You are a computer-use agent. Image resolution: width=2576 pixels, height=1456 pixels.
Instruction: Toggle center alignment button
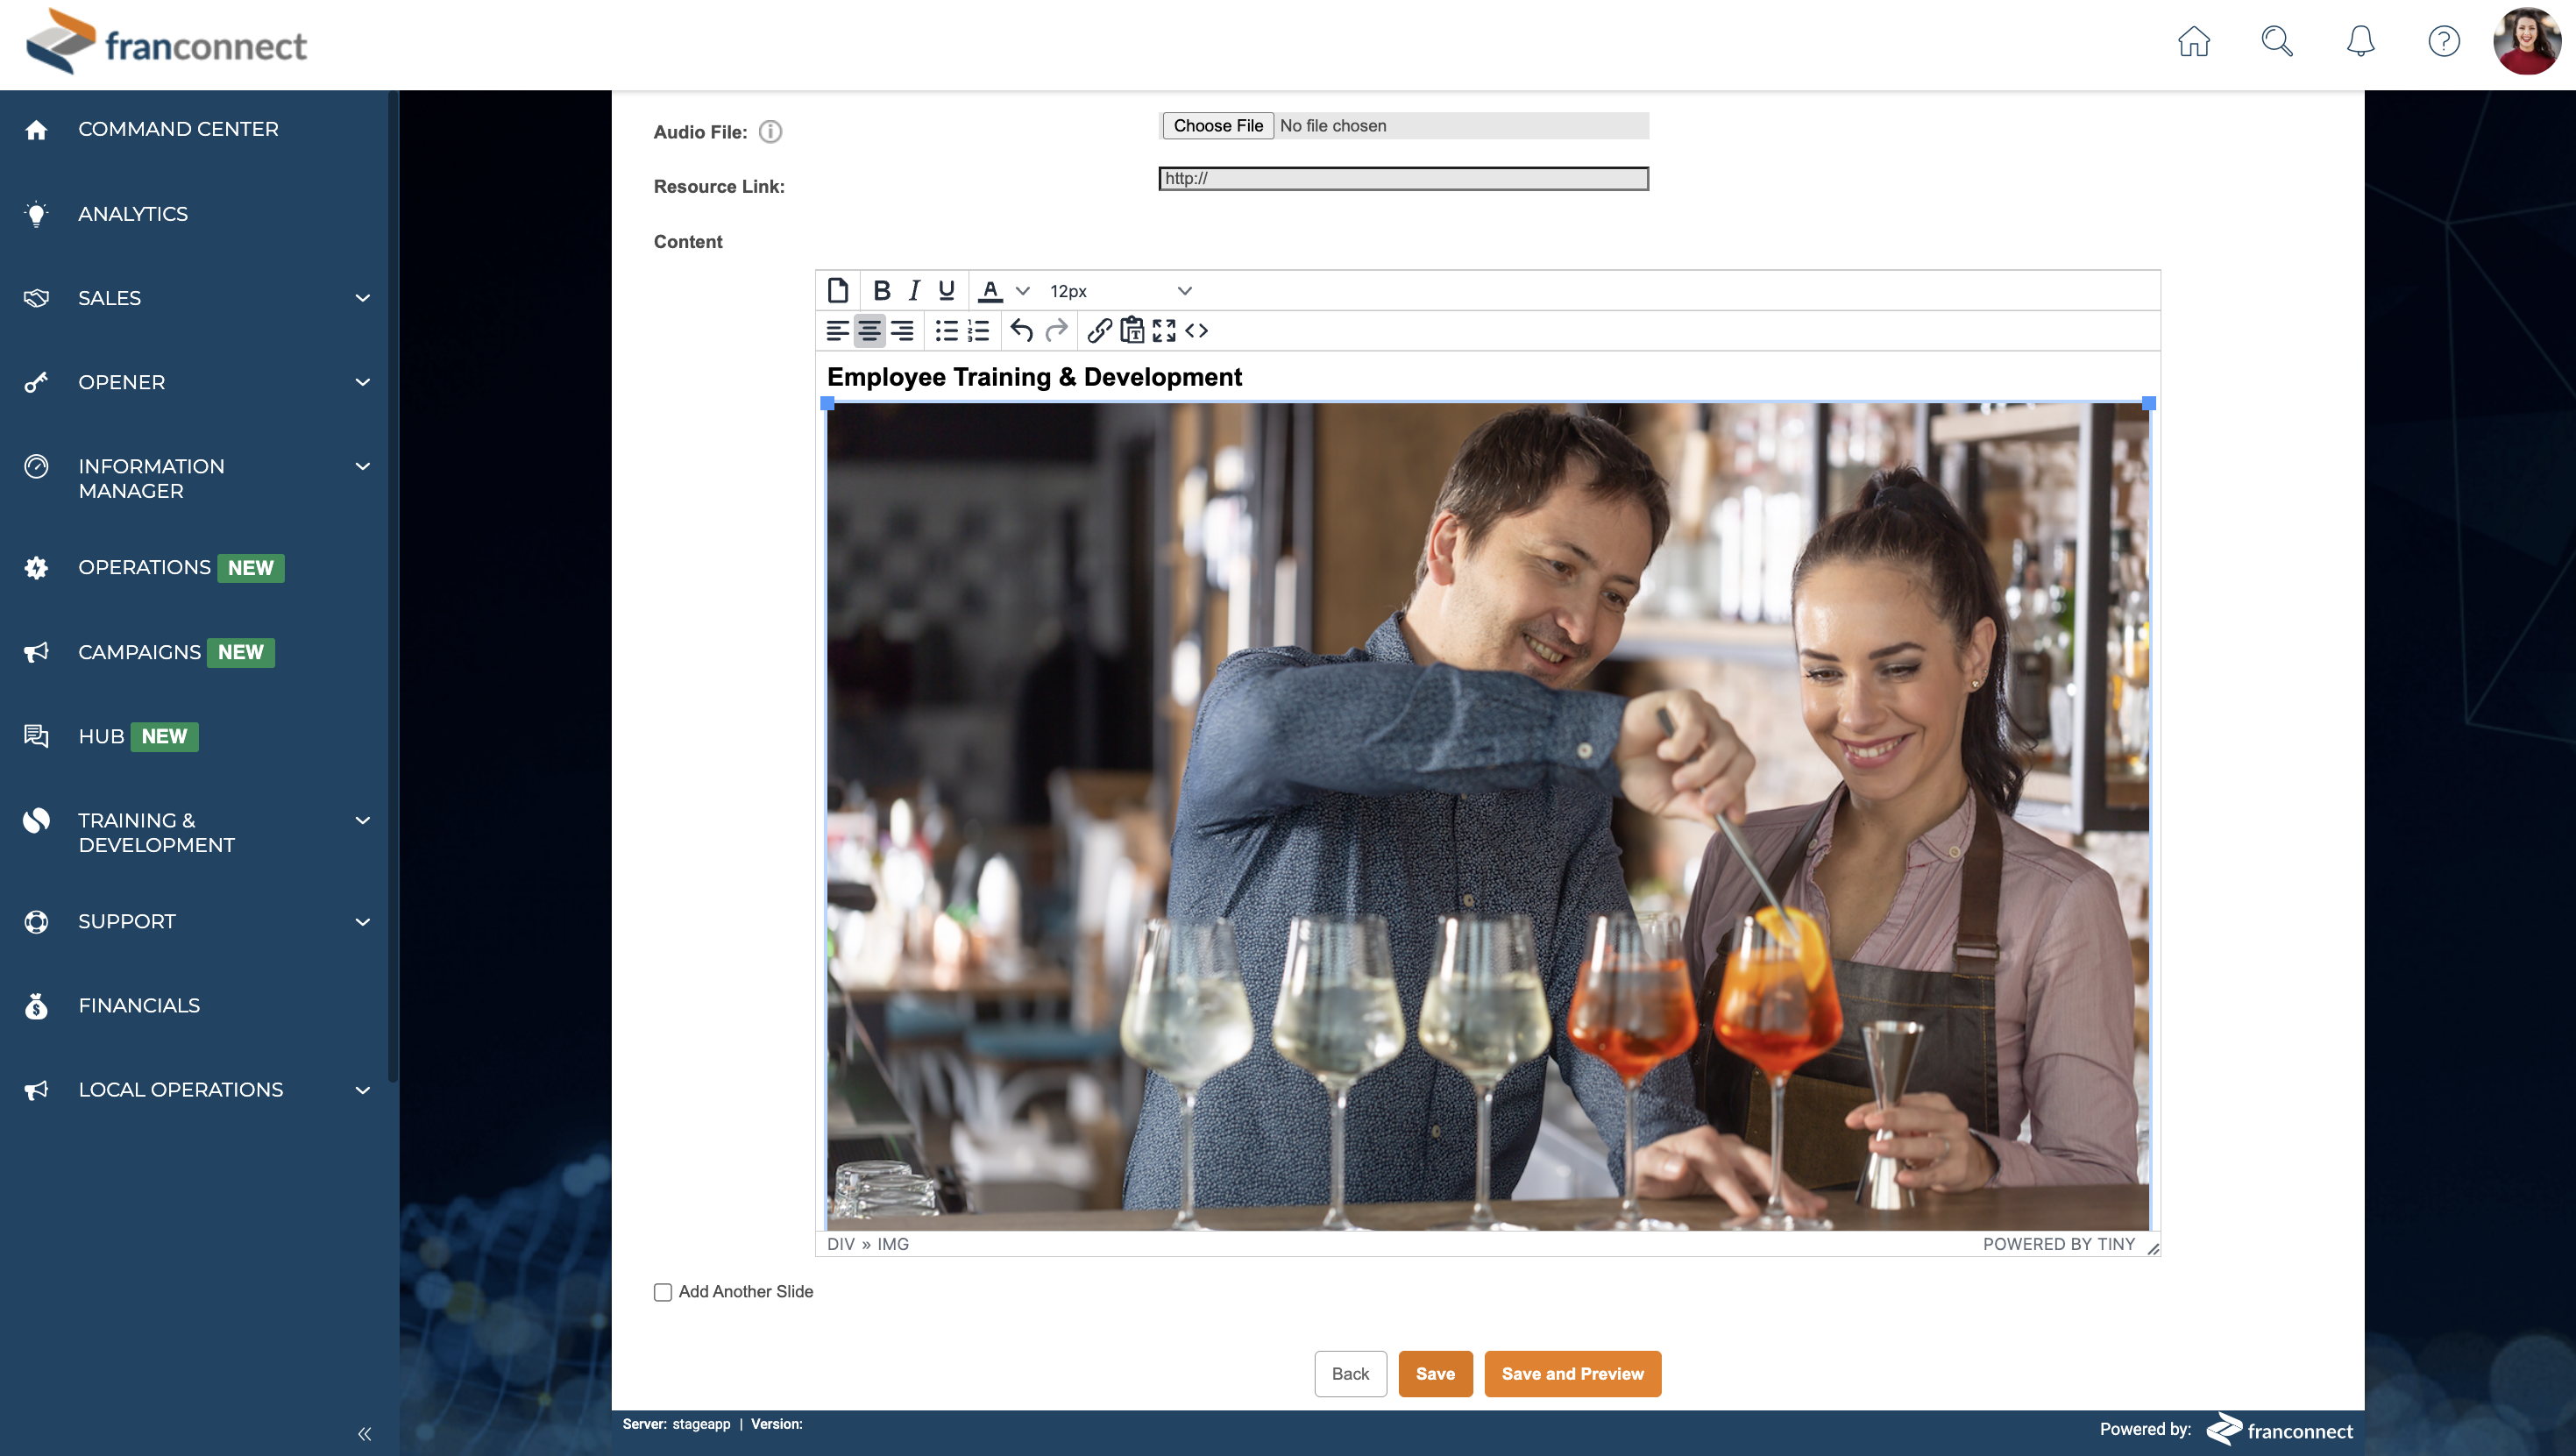[869, 331]
